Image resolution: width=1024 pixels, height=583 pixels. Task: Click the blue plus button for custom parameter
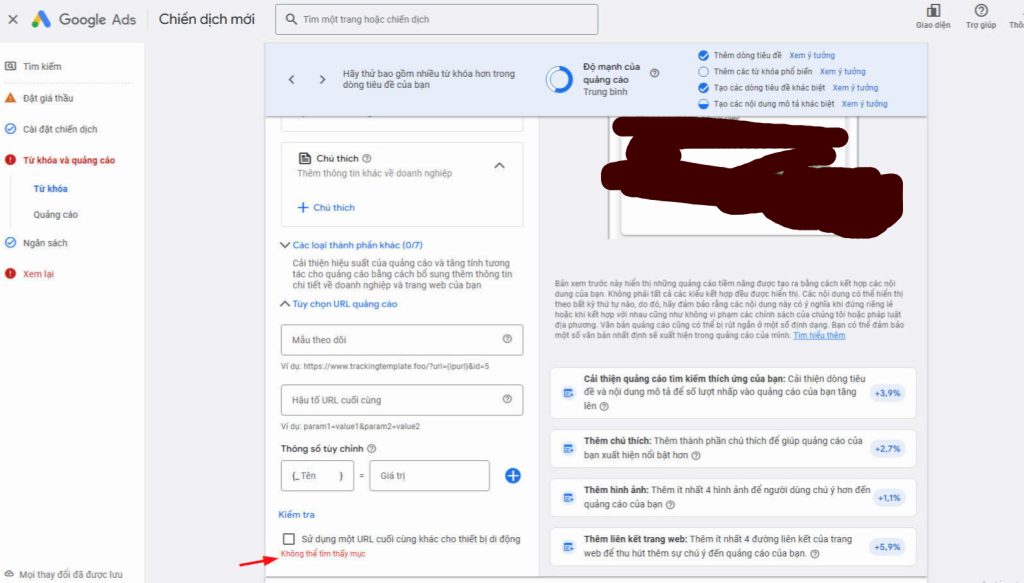[512, 476]
